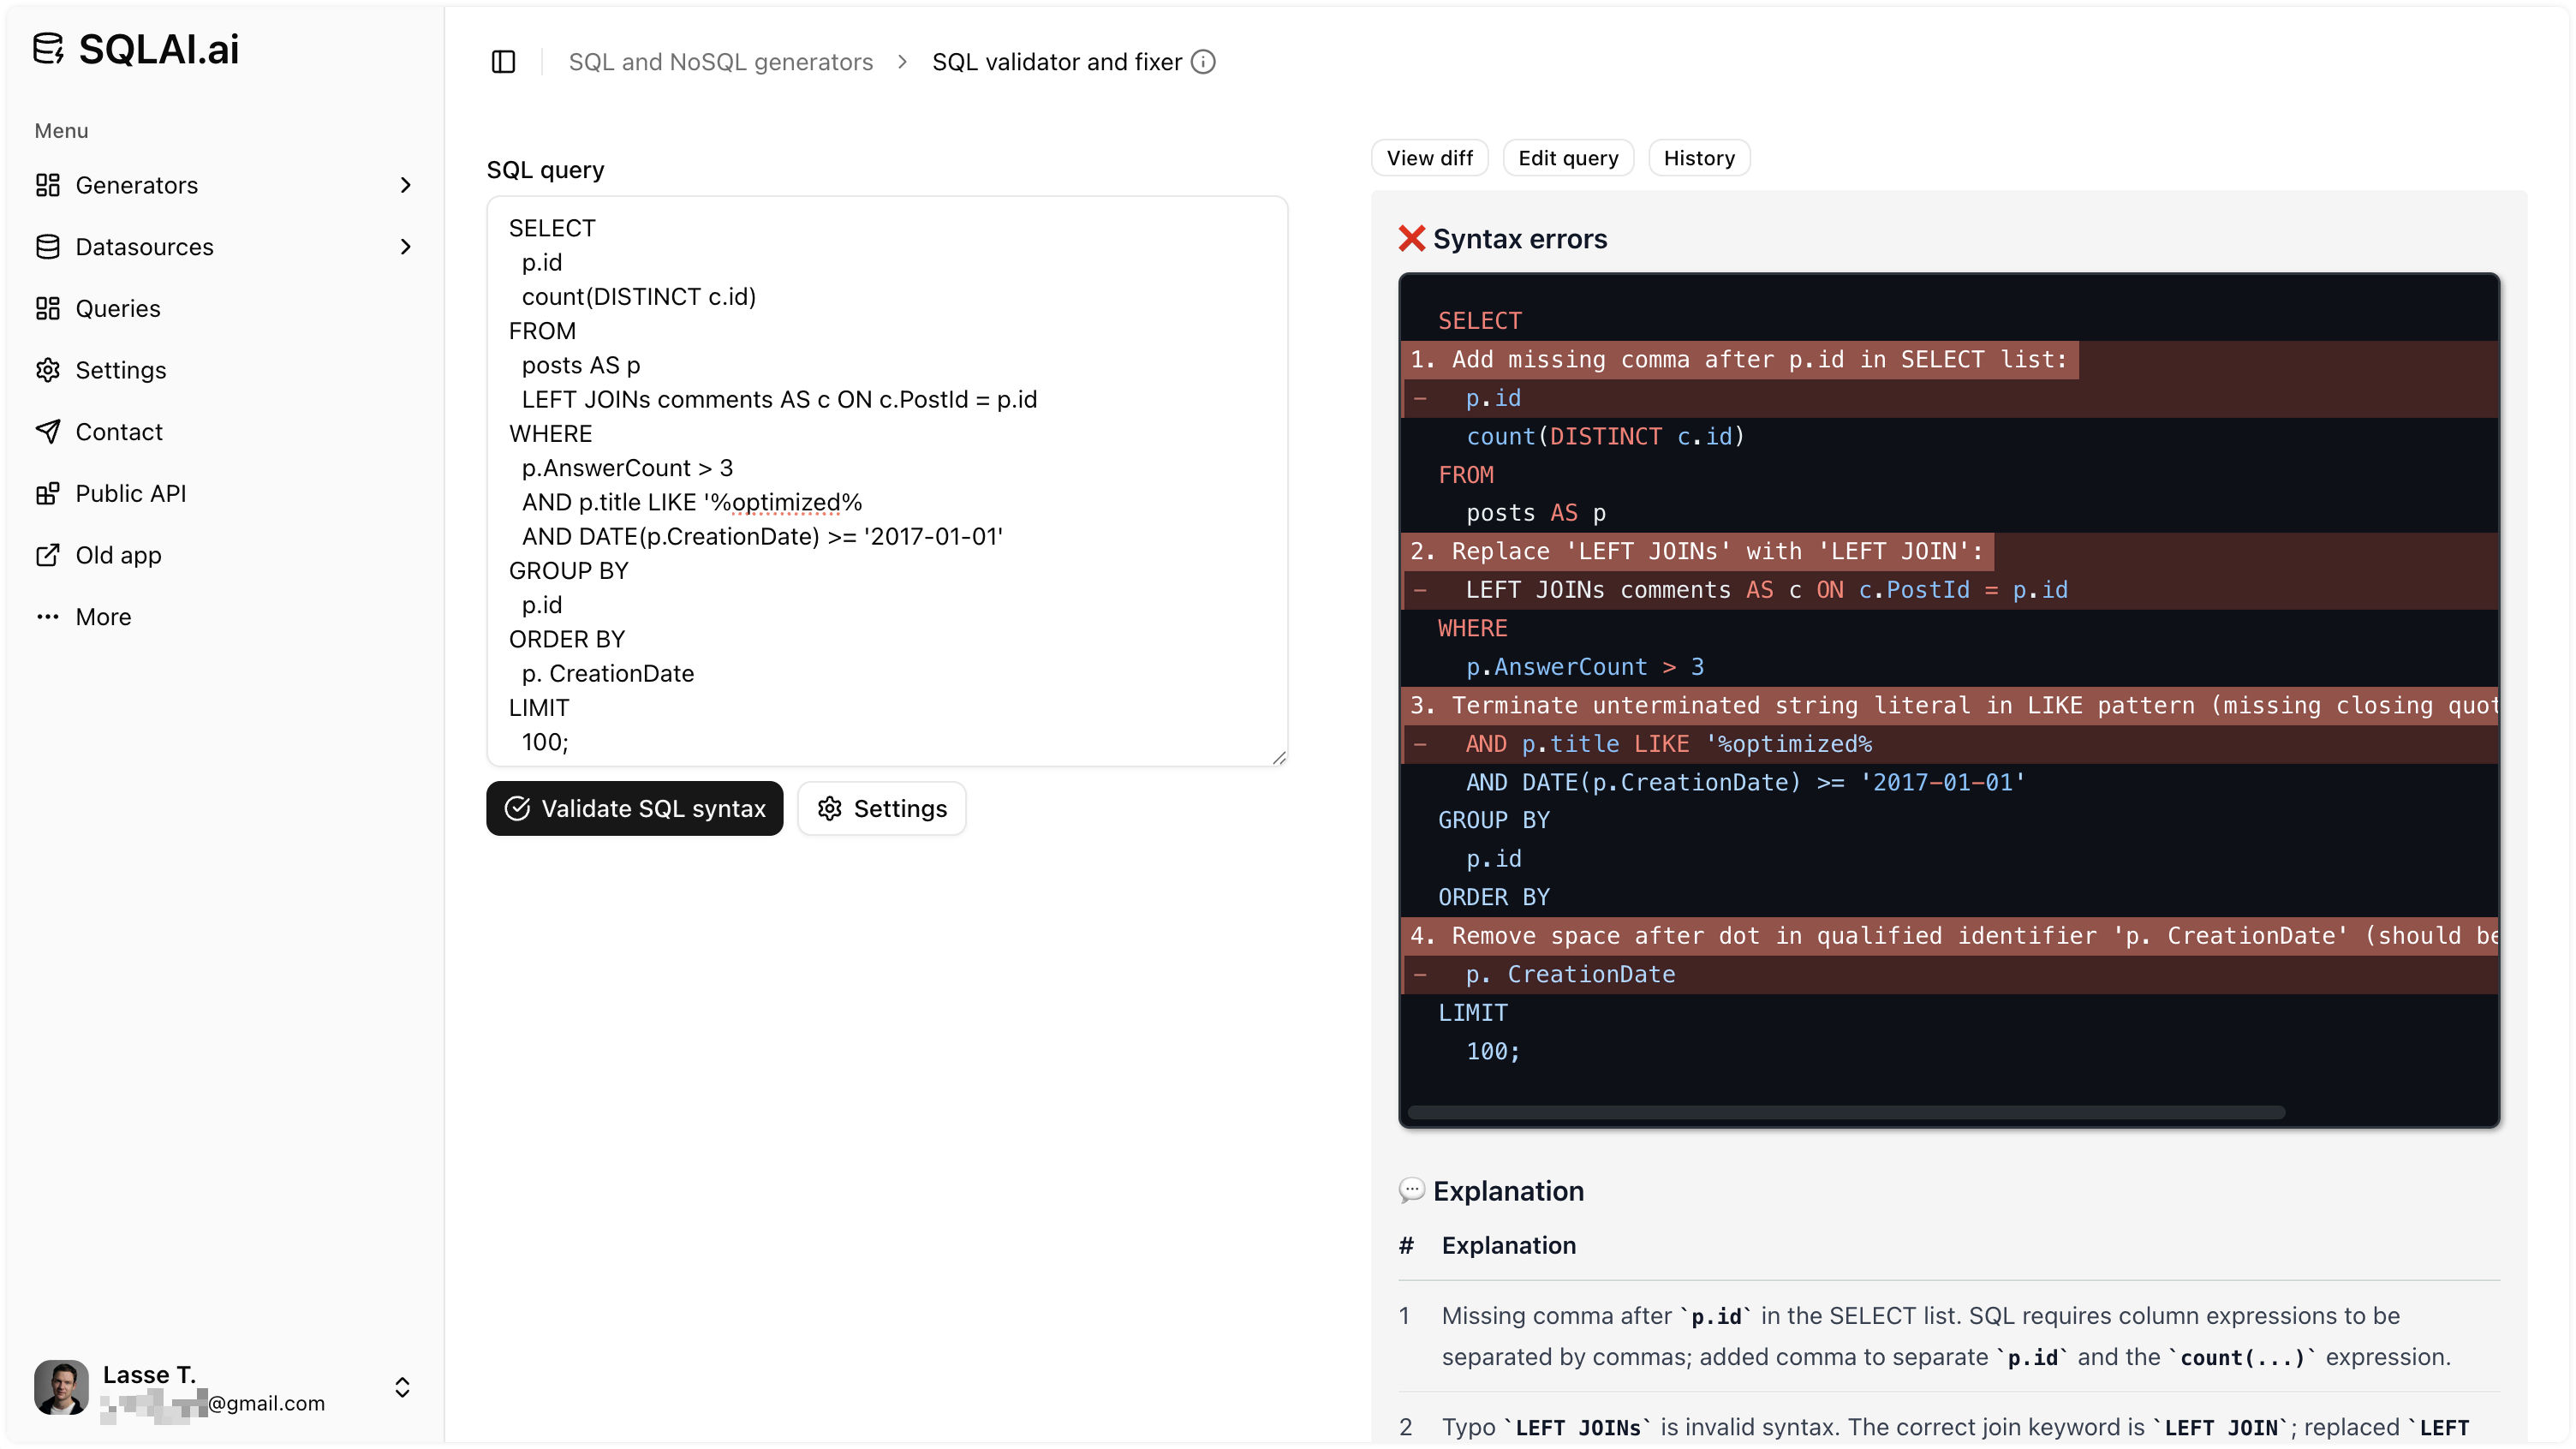
Task: Toggle View diff for the query
Action: pyautogui.click(x=1429, y=157)
